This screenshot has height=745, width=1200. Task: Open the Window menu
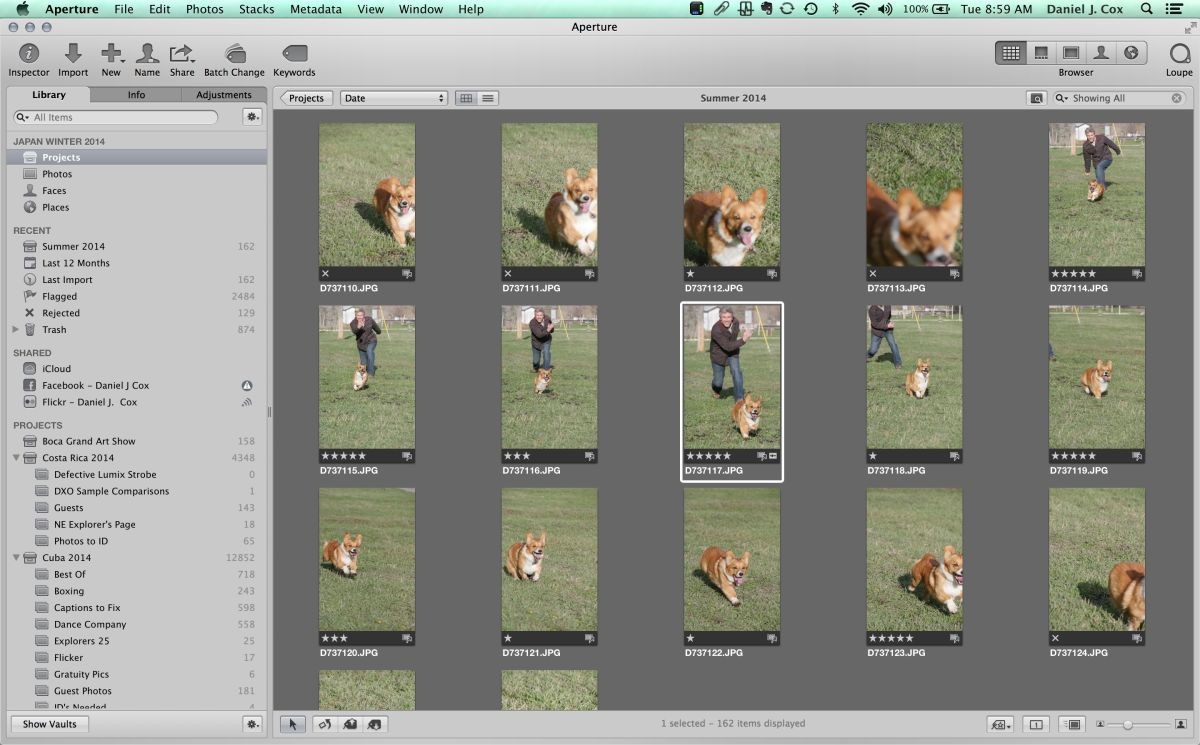point(421,9)
